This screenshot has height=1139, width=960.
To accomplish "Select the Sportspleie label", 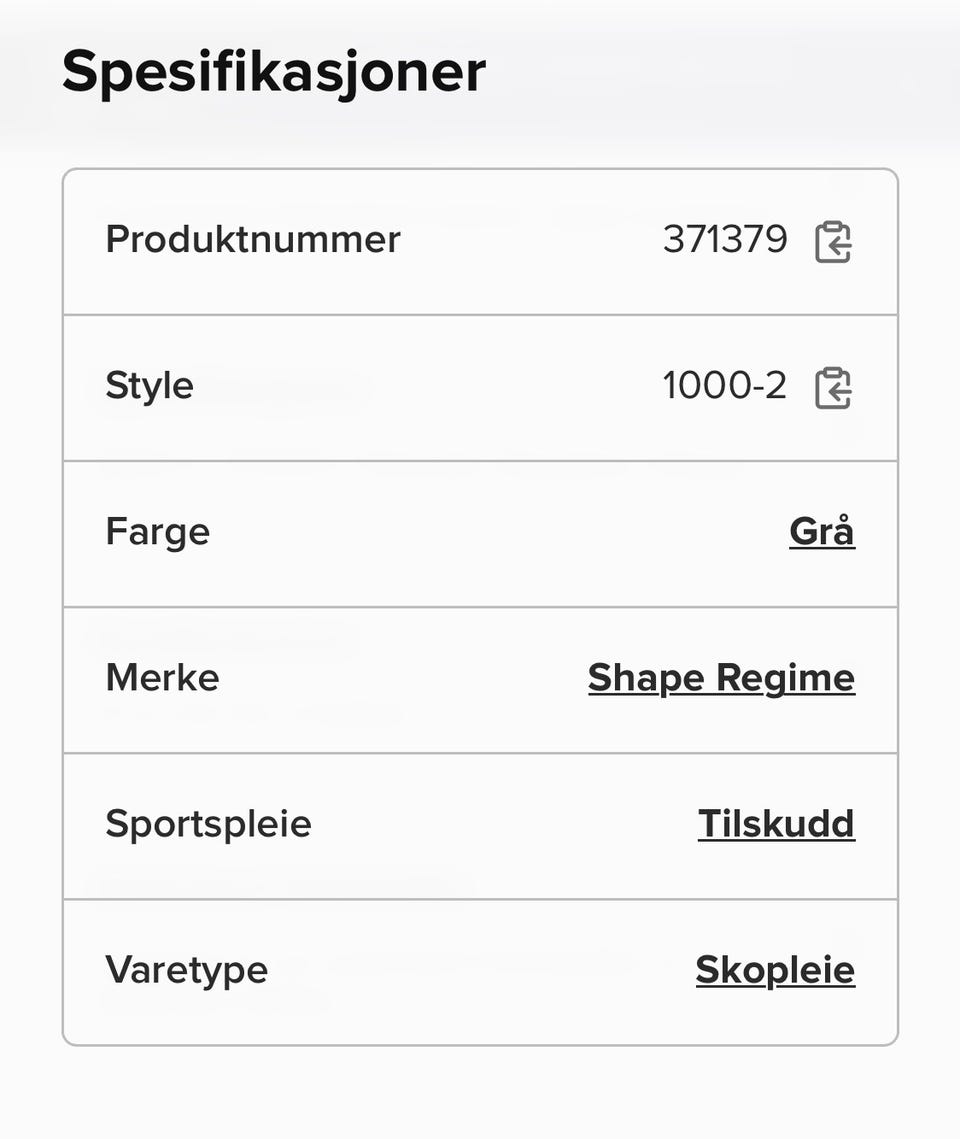I will [x=208, y=824].
